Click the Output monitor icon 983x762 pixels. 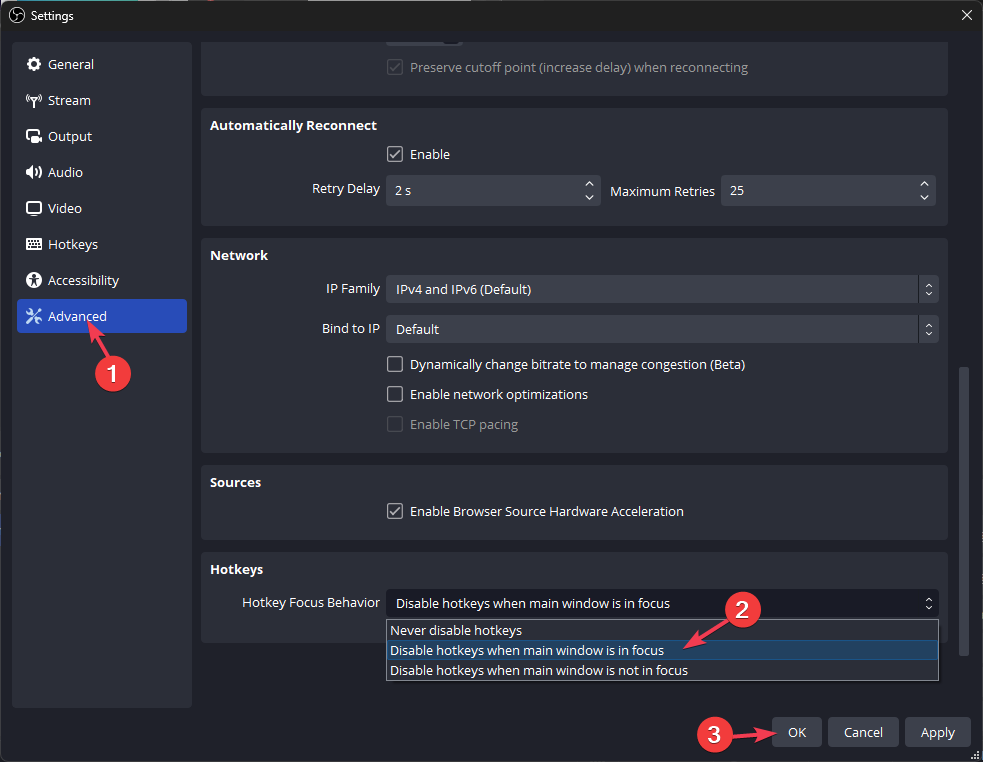pyautogui.click(x=34, y=136)
